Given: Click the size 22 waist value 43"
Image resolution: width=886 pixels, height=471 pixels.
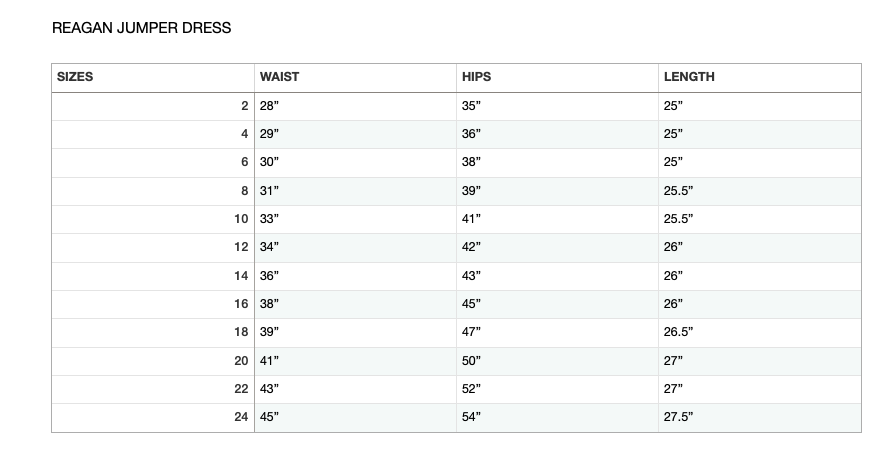Looking at the screenshot, I should pos(269,389).
